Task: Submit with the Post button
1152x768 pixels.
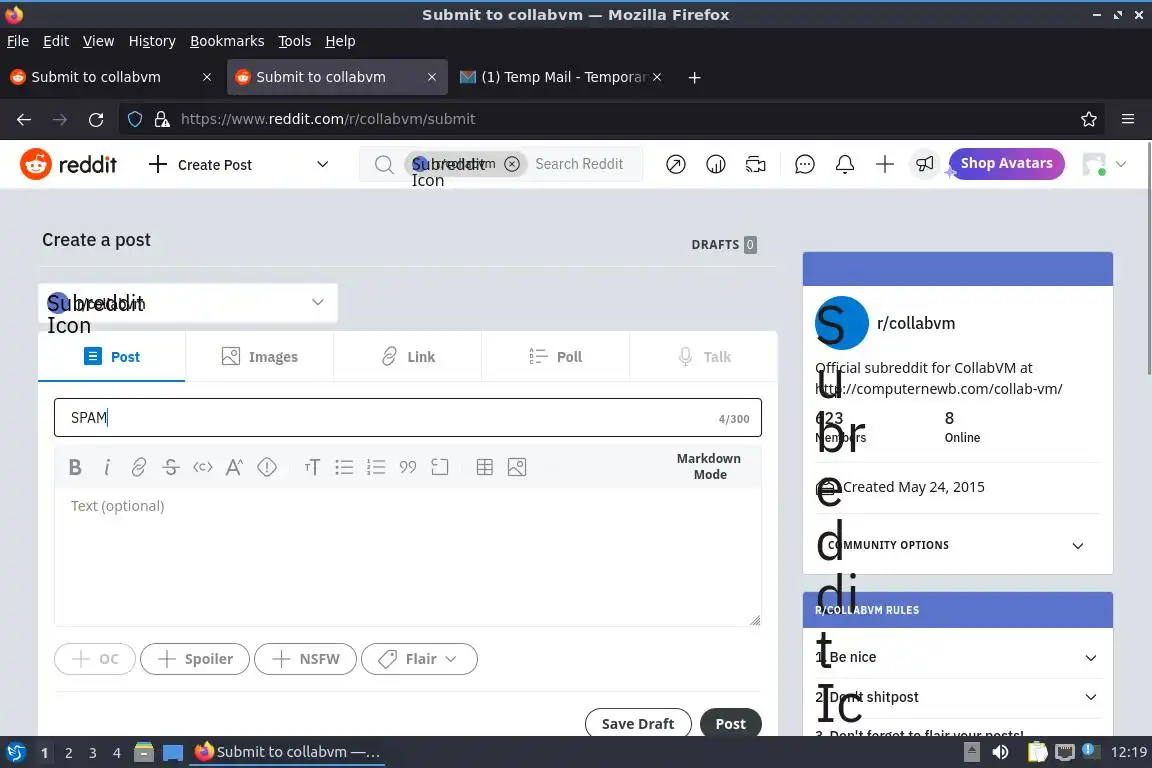Action: tap(730, 724)
